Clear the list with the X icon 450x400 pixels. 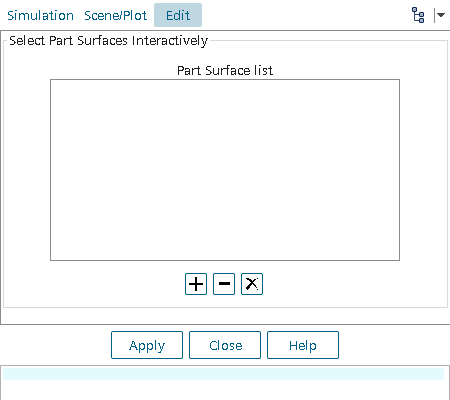(252, 284)
